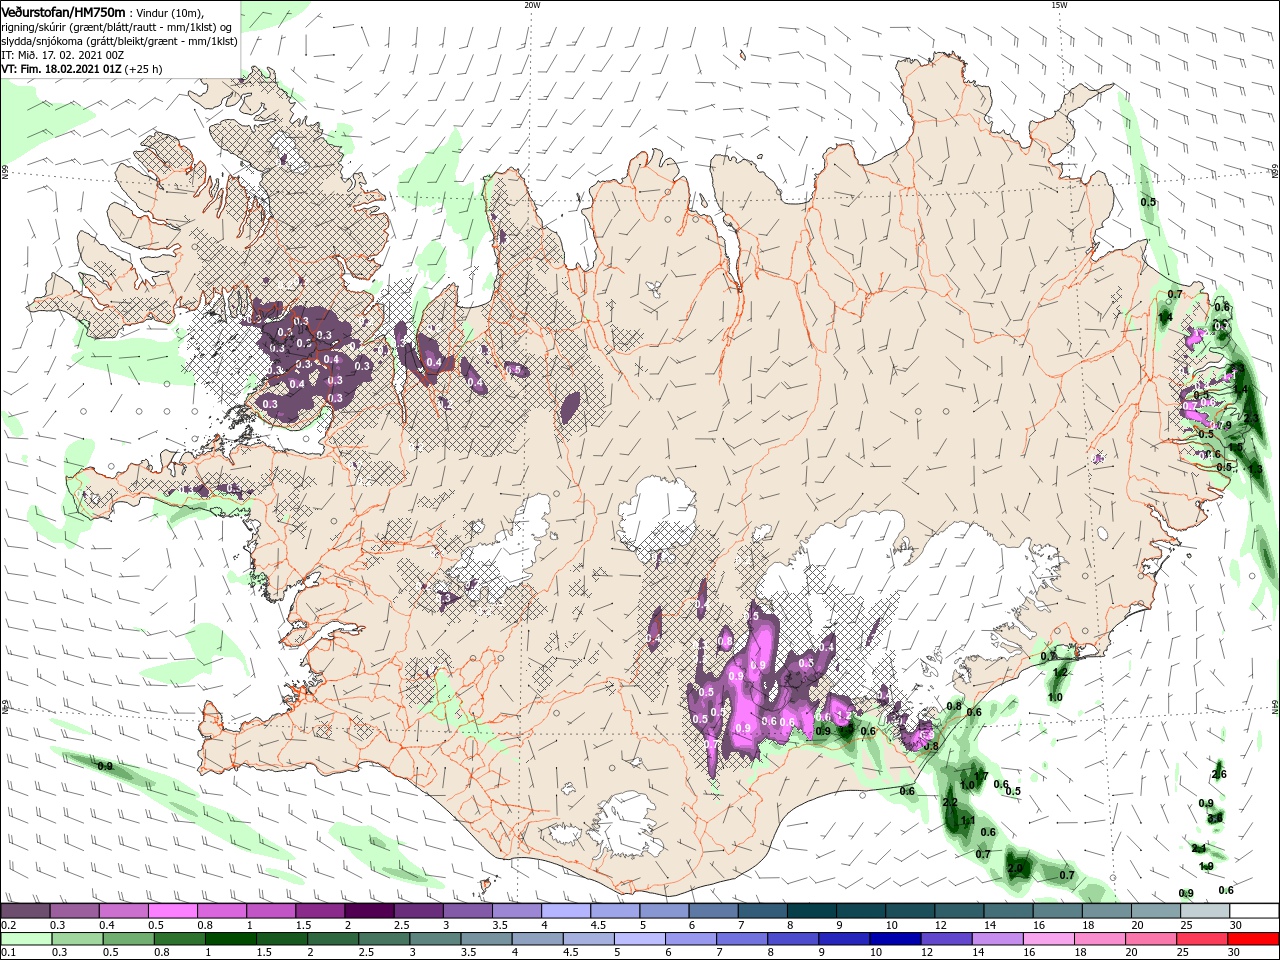The image size is (1280, 960).
Task: Click the map title 'Veðurstofan/HM750m'
Action: coord(62,11)
